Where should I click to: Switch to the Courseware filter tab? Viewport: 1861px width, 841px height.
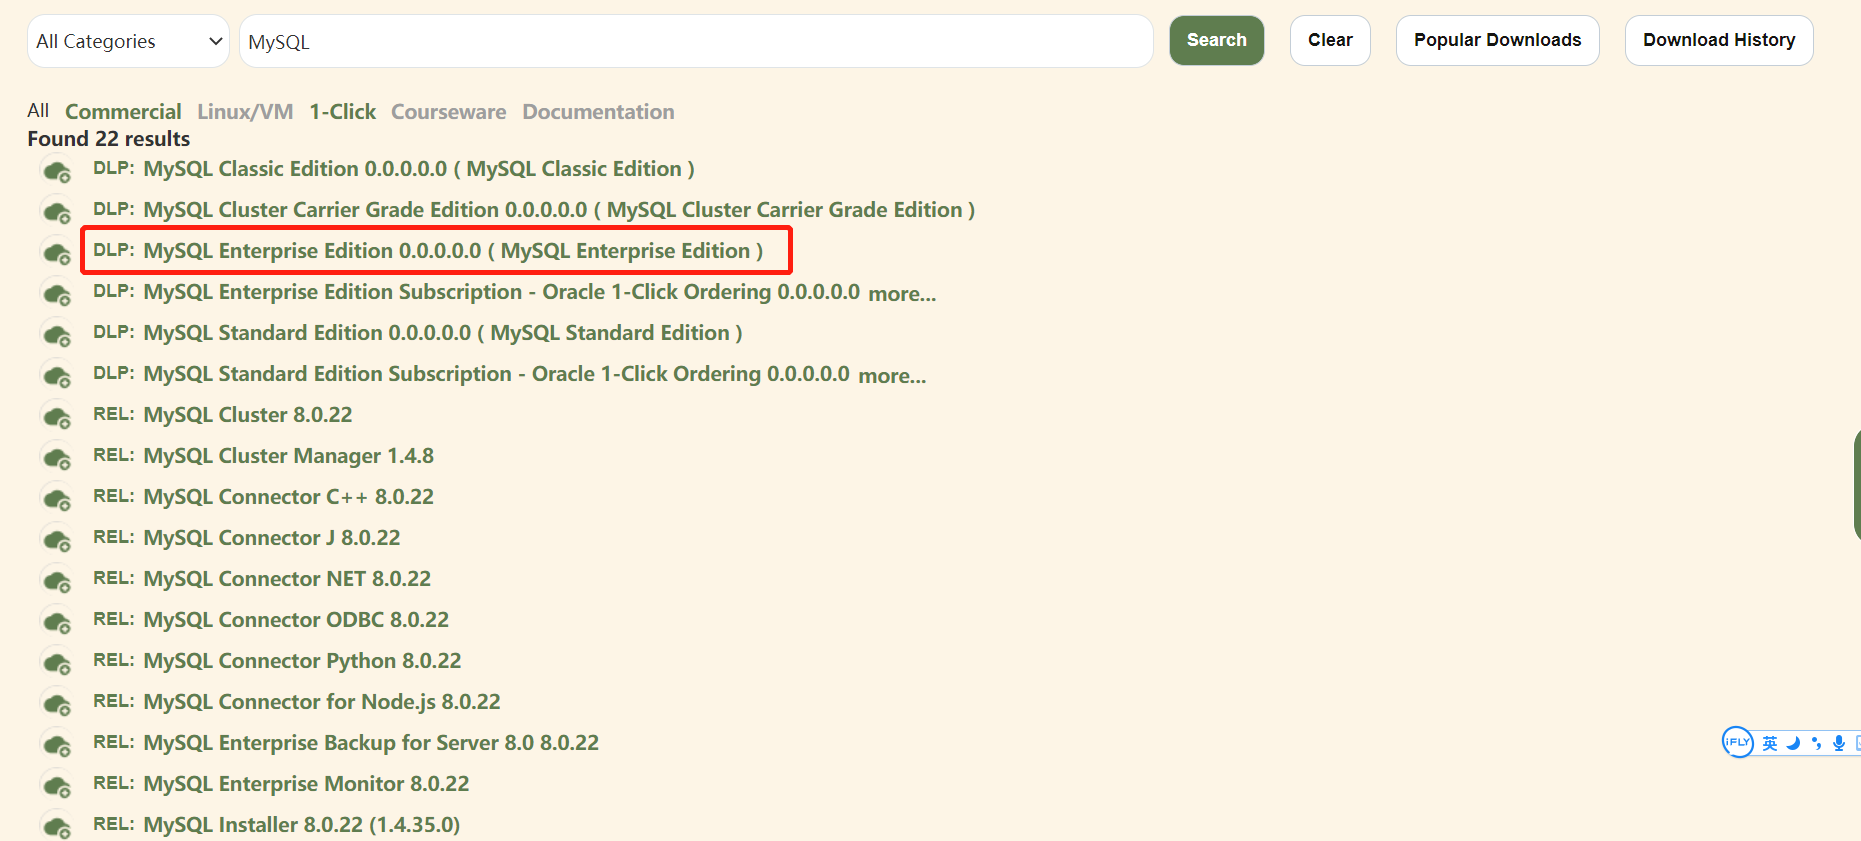click(448, 112)
